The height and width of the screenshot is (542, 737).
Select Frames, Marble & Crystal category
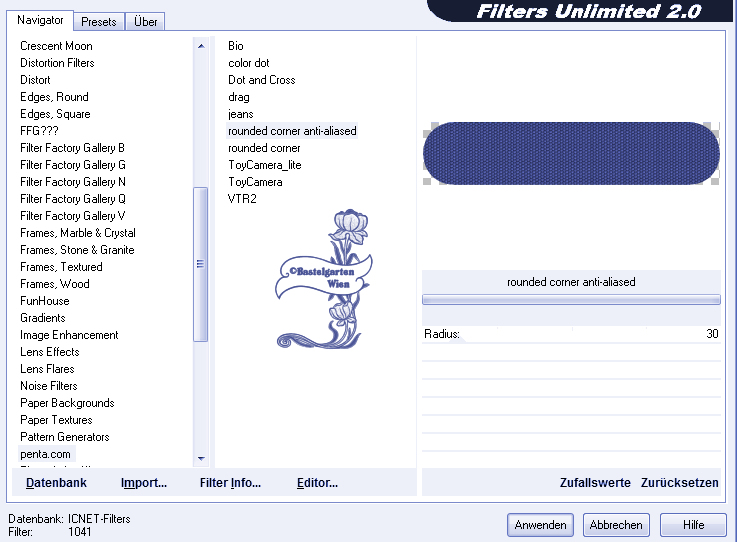78,233
